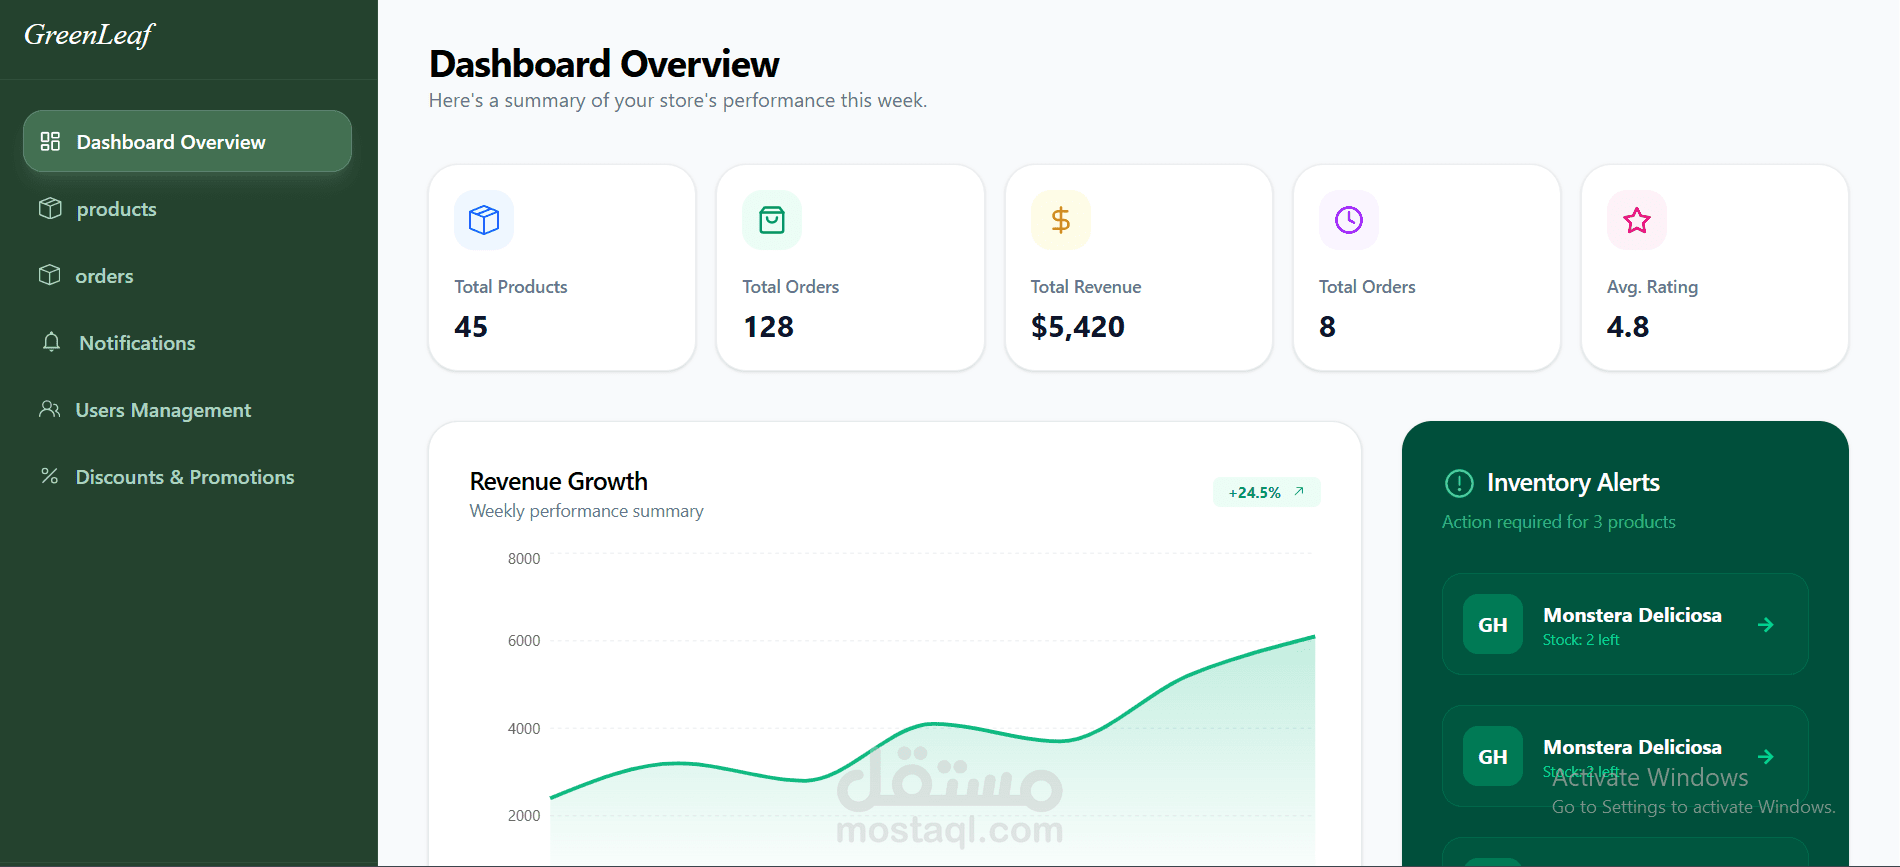The image size is (1900, 867).
Task: Click the Inventory Alerts warning circle icon
Action: 1459,483
